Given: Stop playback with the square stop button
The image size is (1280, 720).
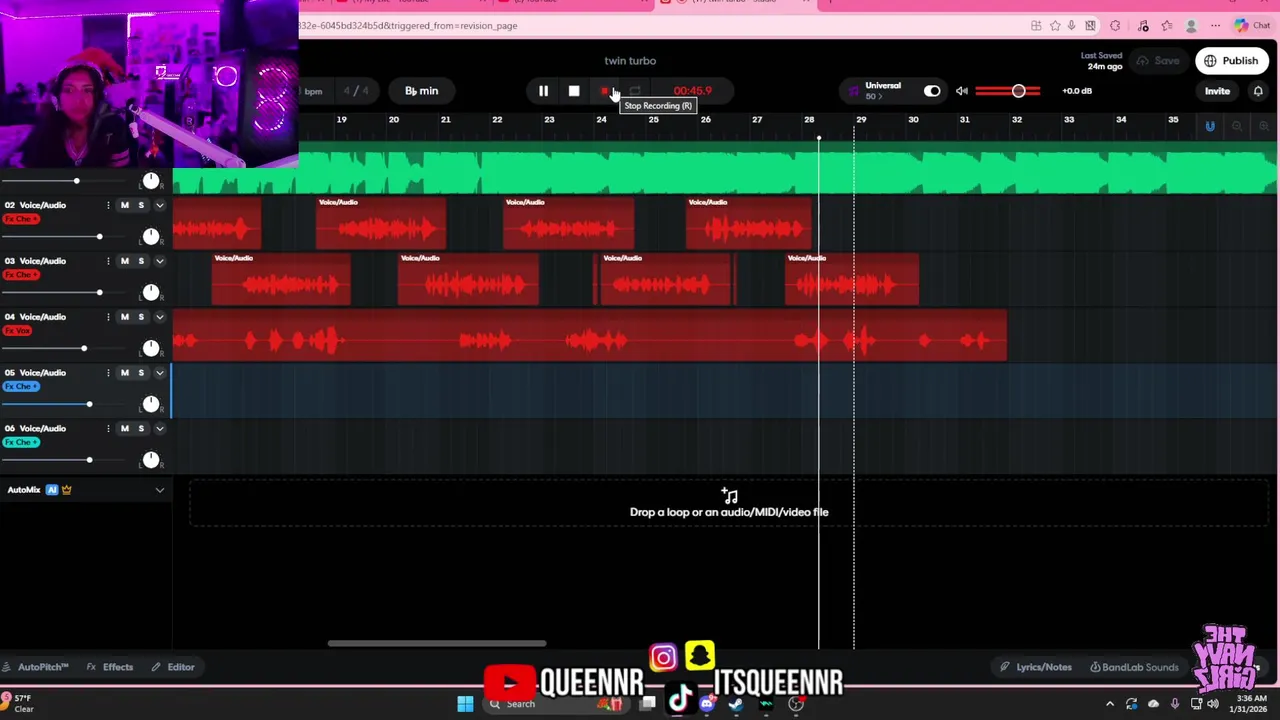Looking at the screenshot, I should (574, 91).
